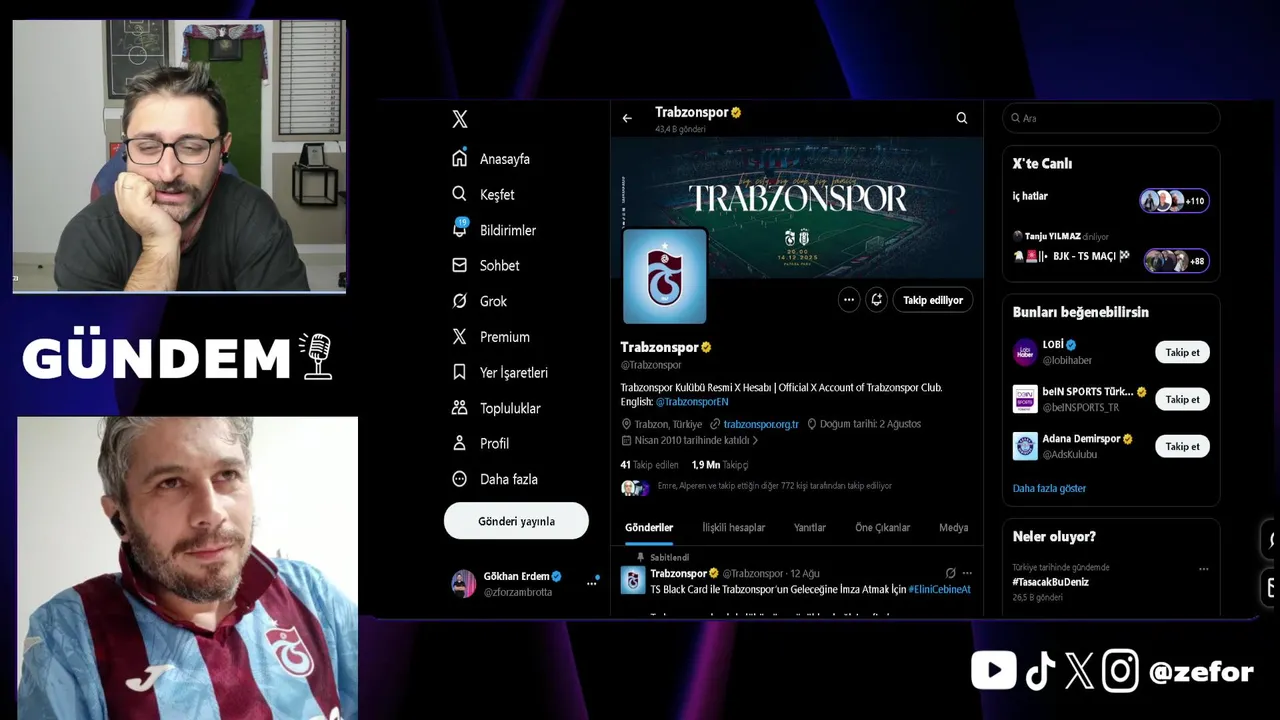Image resolution: width=1280 pixels, height=720 pixels.
Task: Open 1,9 Mn Takipçi list
Action: coord(720,465)
